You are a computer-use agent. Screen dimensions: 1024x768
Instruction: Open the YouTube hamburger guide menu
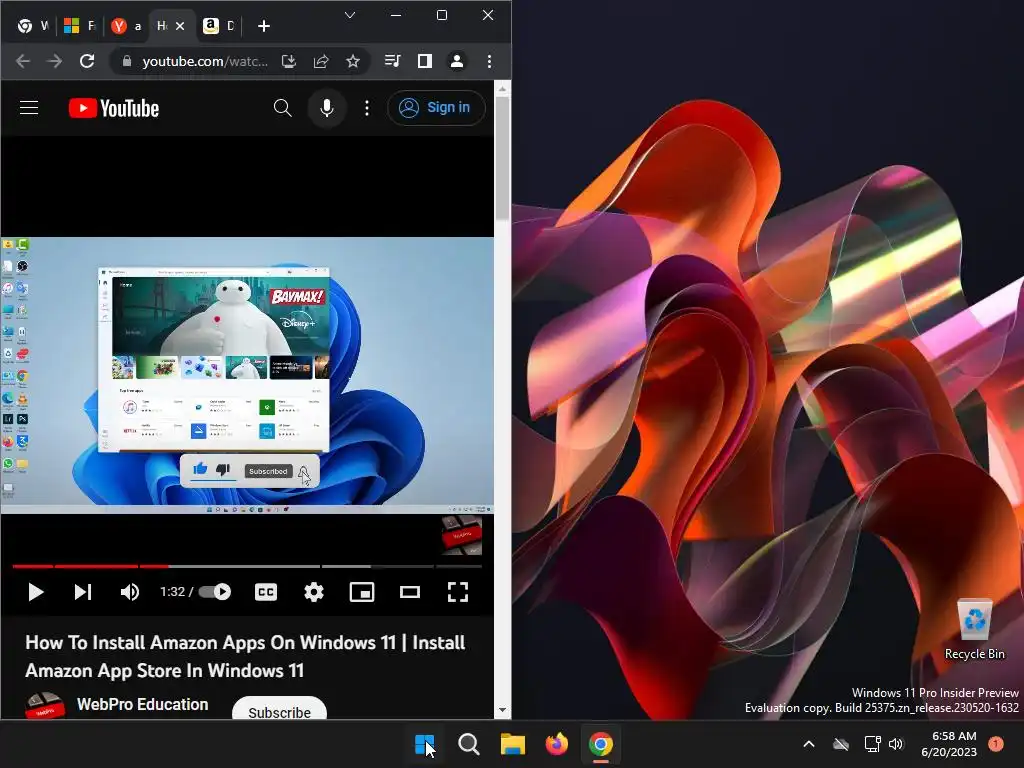(29, 108)
